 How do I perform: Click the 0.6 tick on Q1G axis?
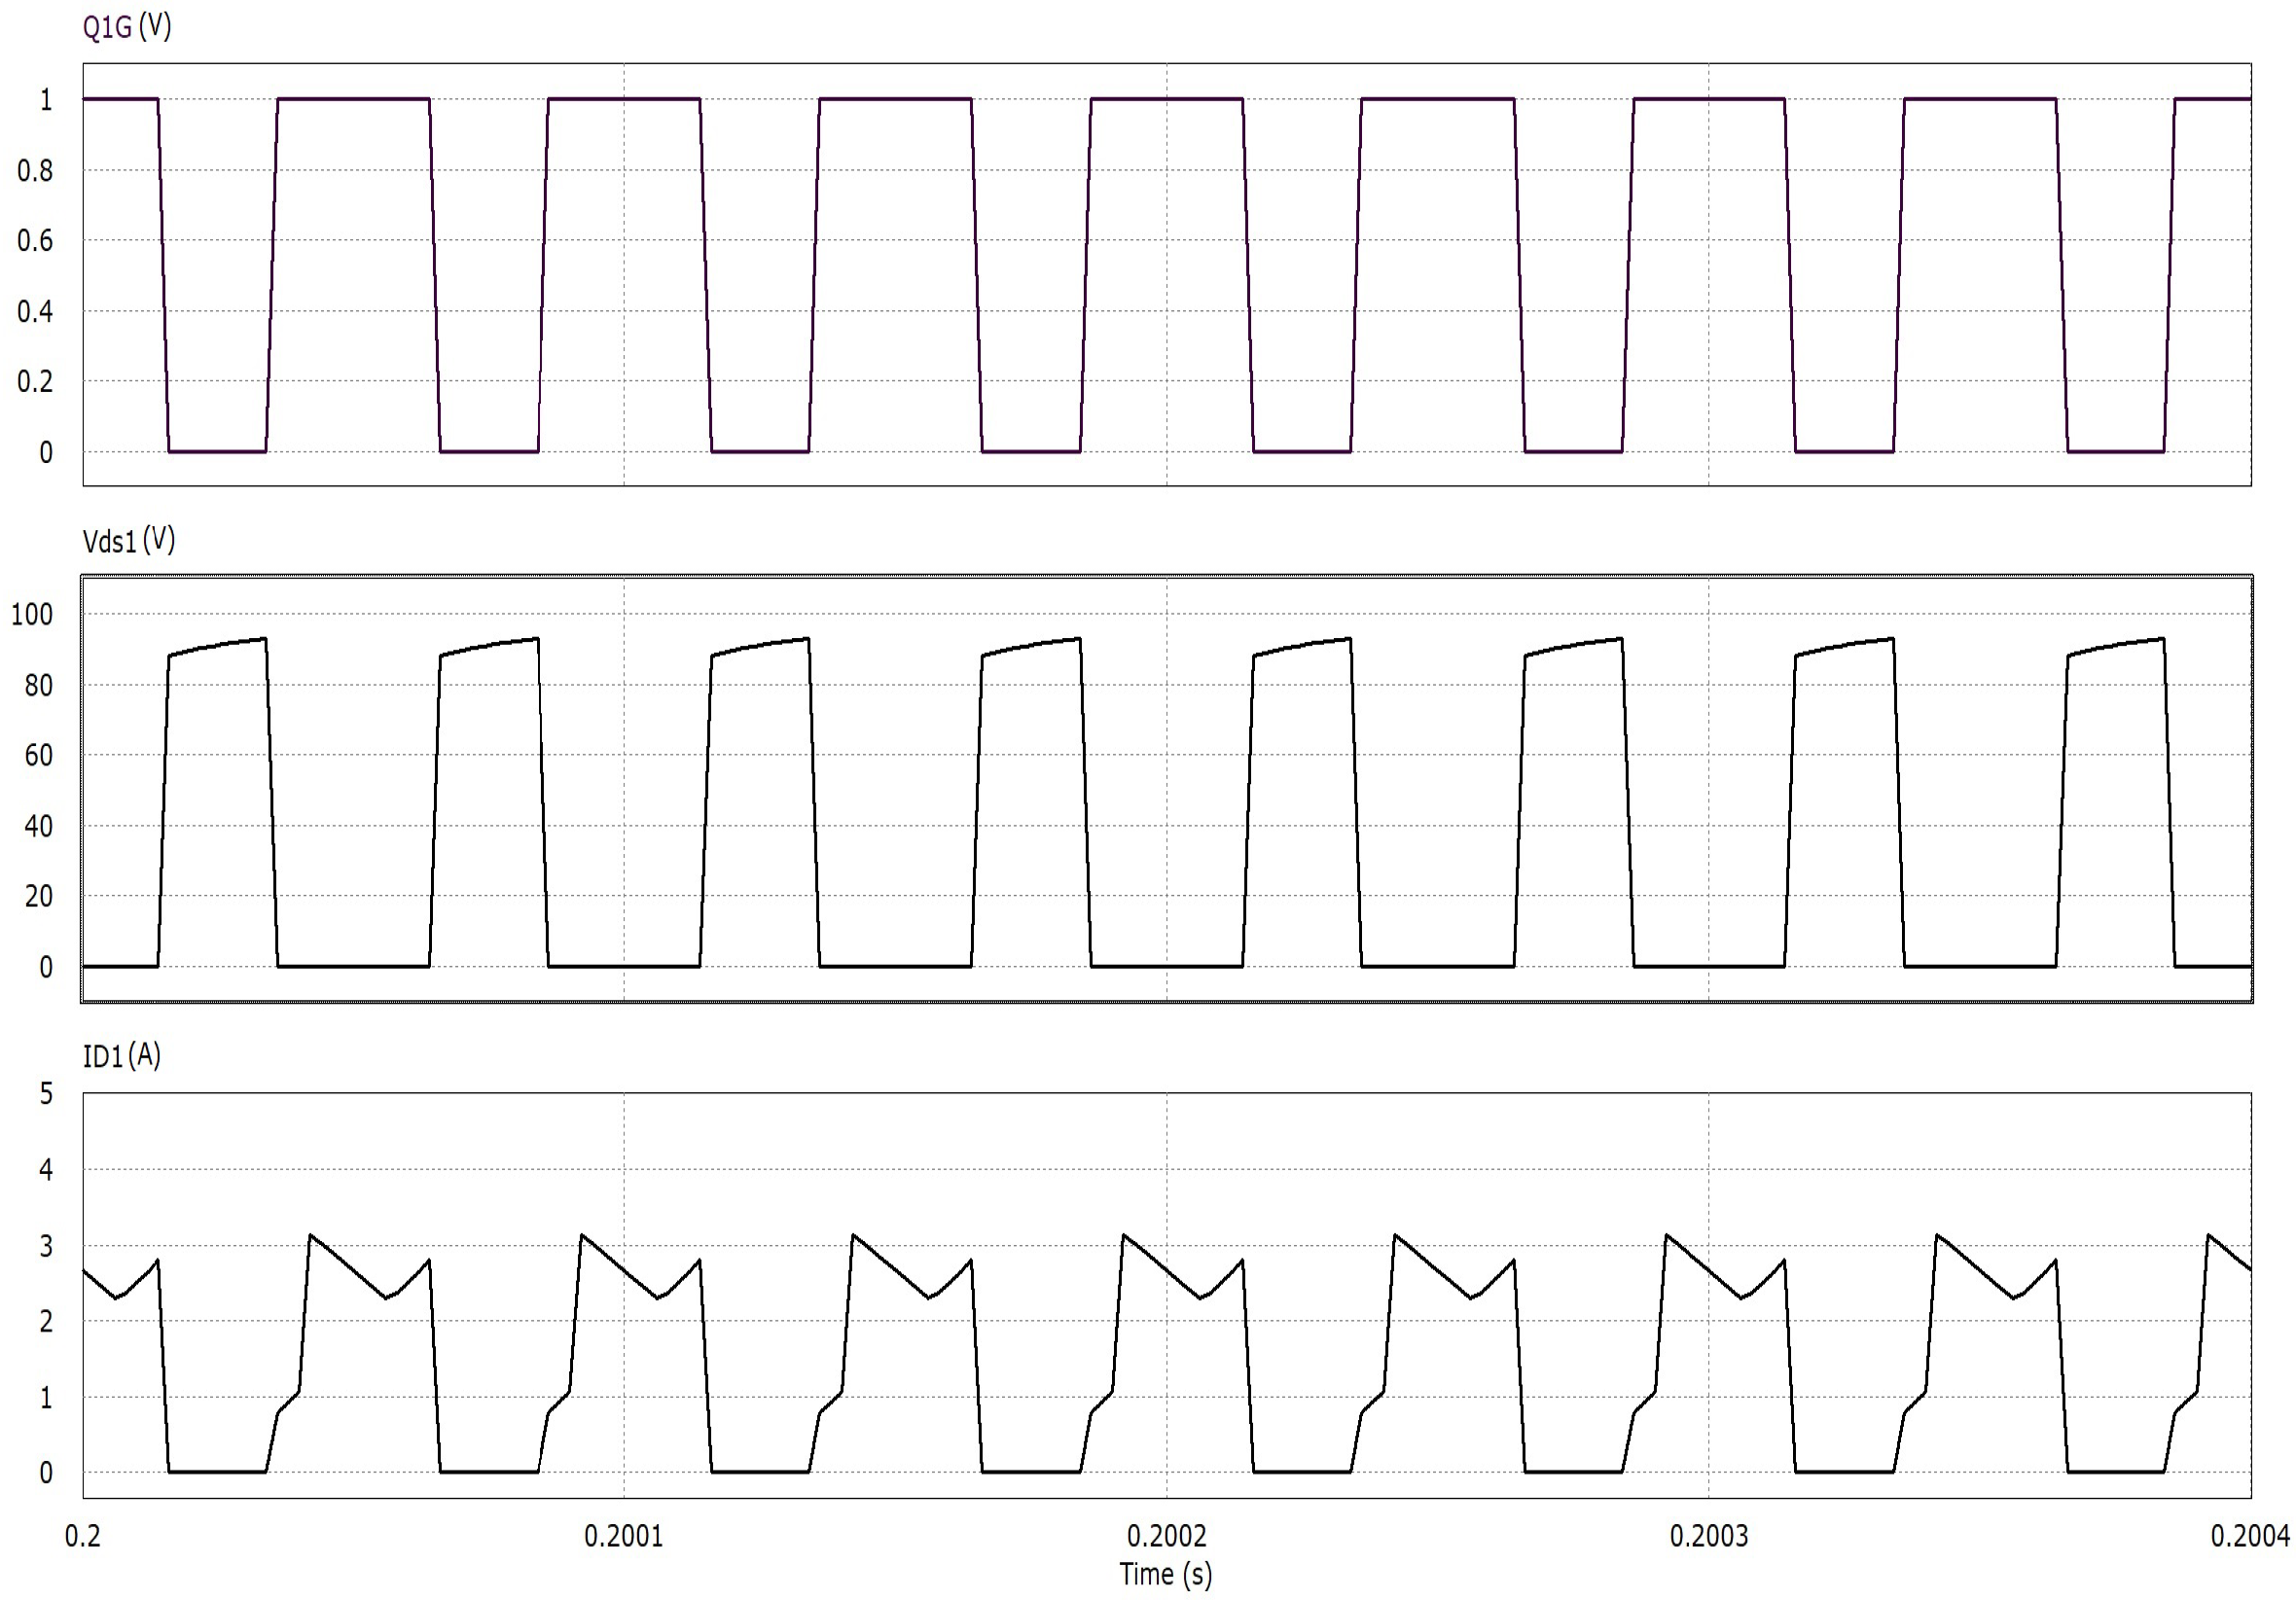pyautogui.click(x=35, y=241)
